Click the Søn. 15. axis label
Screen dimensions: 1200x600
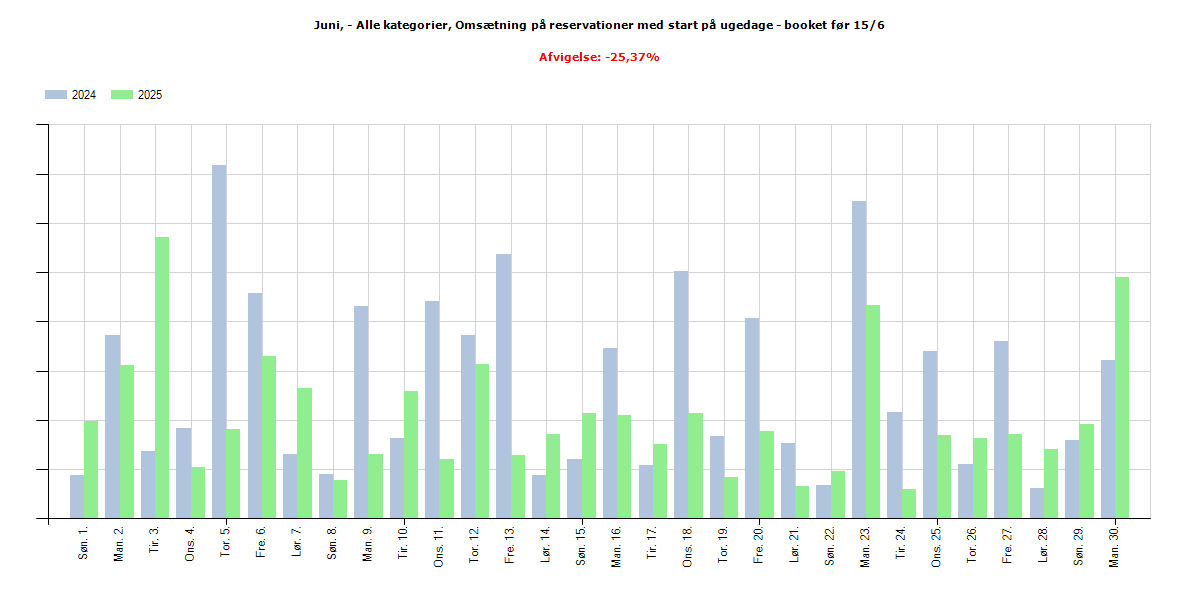click(x=581, y=544)
